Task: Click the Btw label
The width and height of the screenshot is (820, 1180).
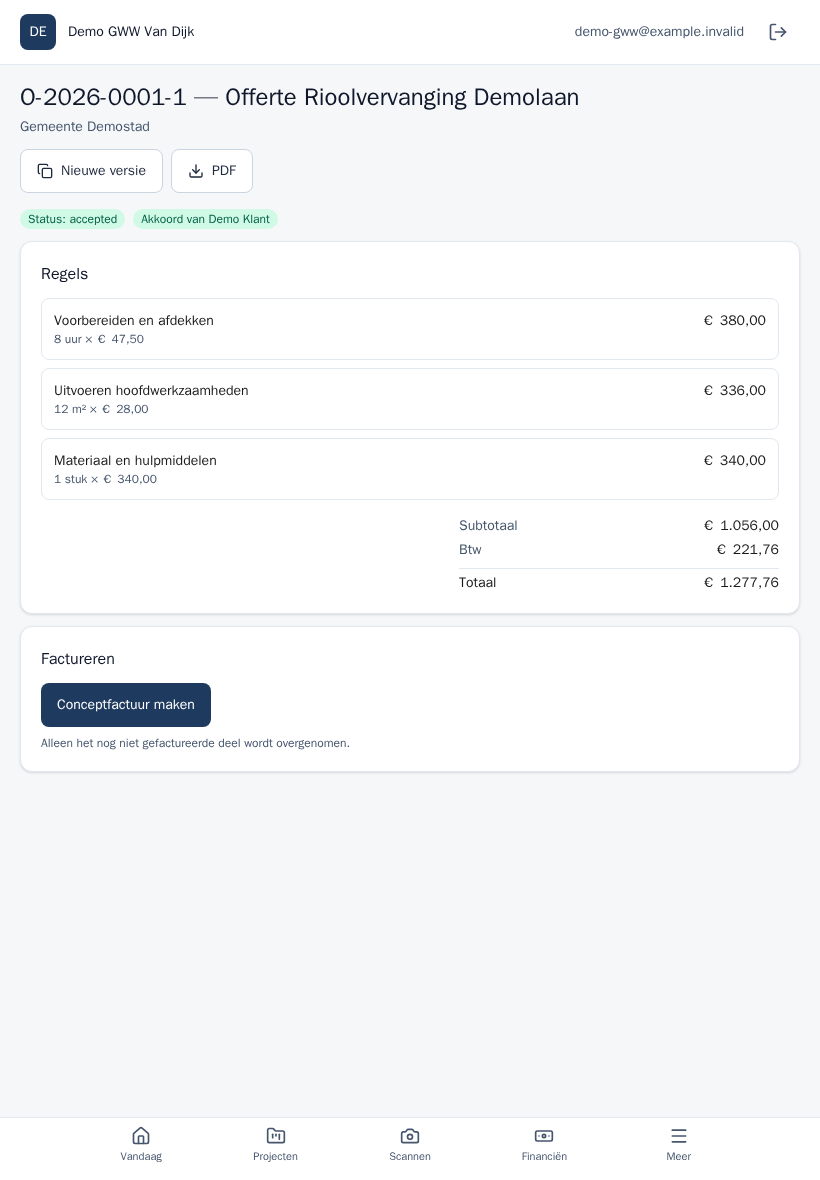Action: [x=470, y=549]
